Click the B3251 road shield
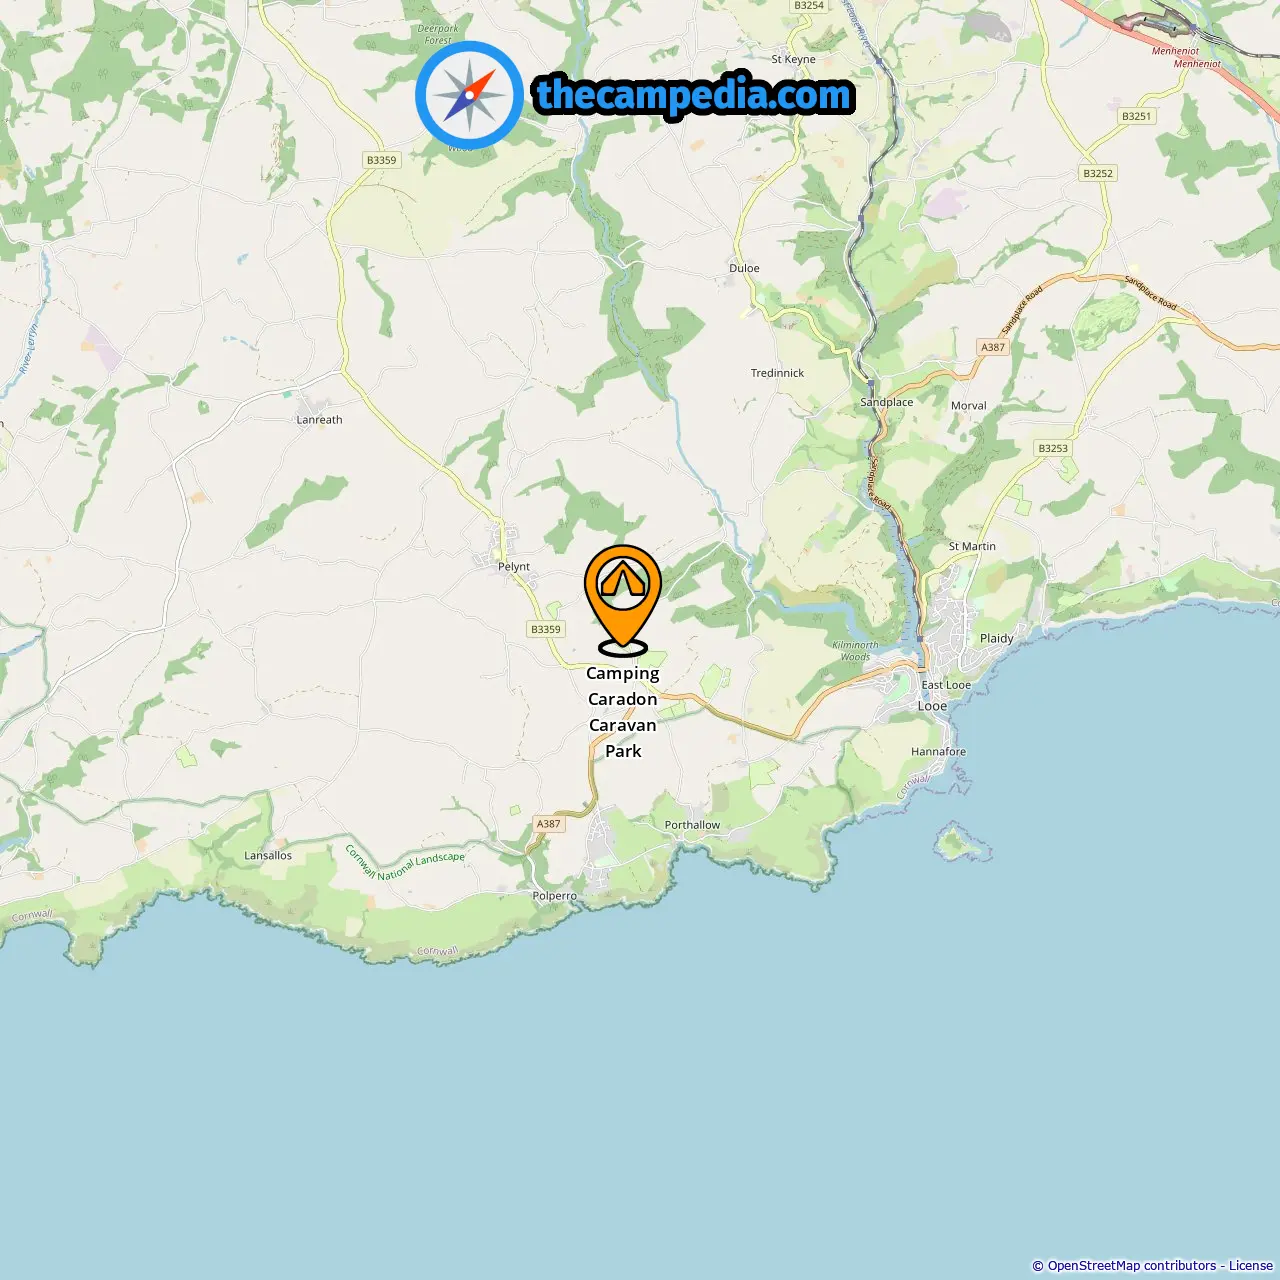Screen dimensions: 1280x1280 coord(1136,116)
